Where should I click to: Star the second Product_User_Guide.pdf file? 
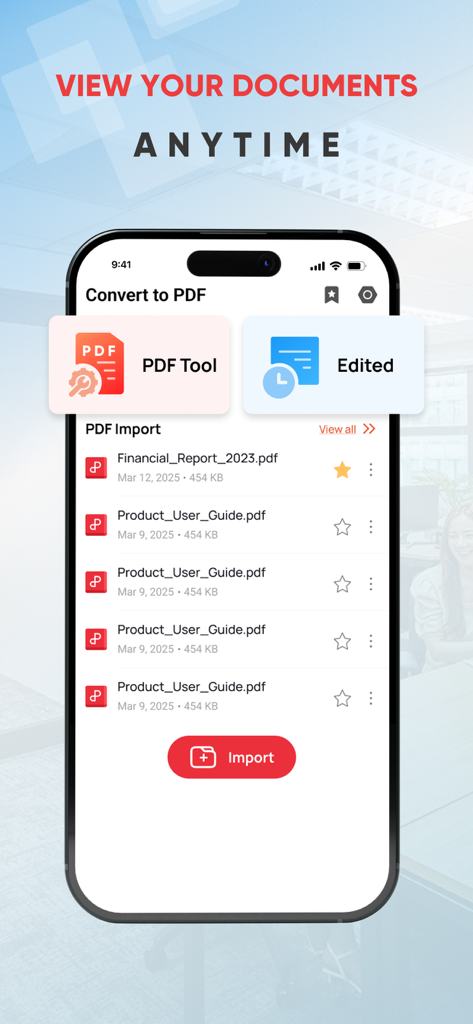coord(342,584)
